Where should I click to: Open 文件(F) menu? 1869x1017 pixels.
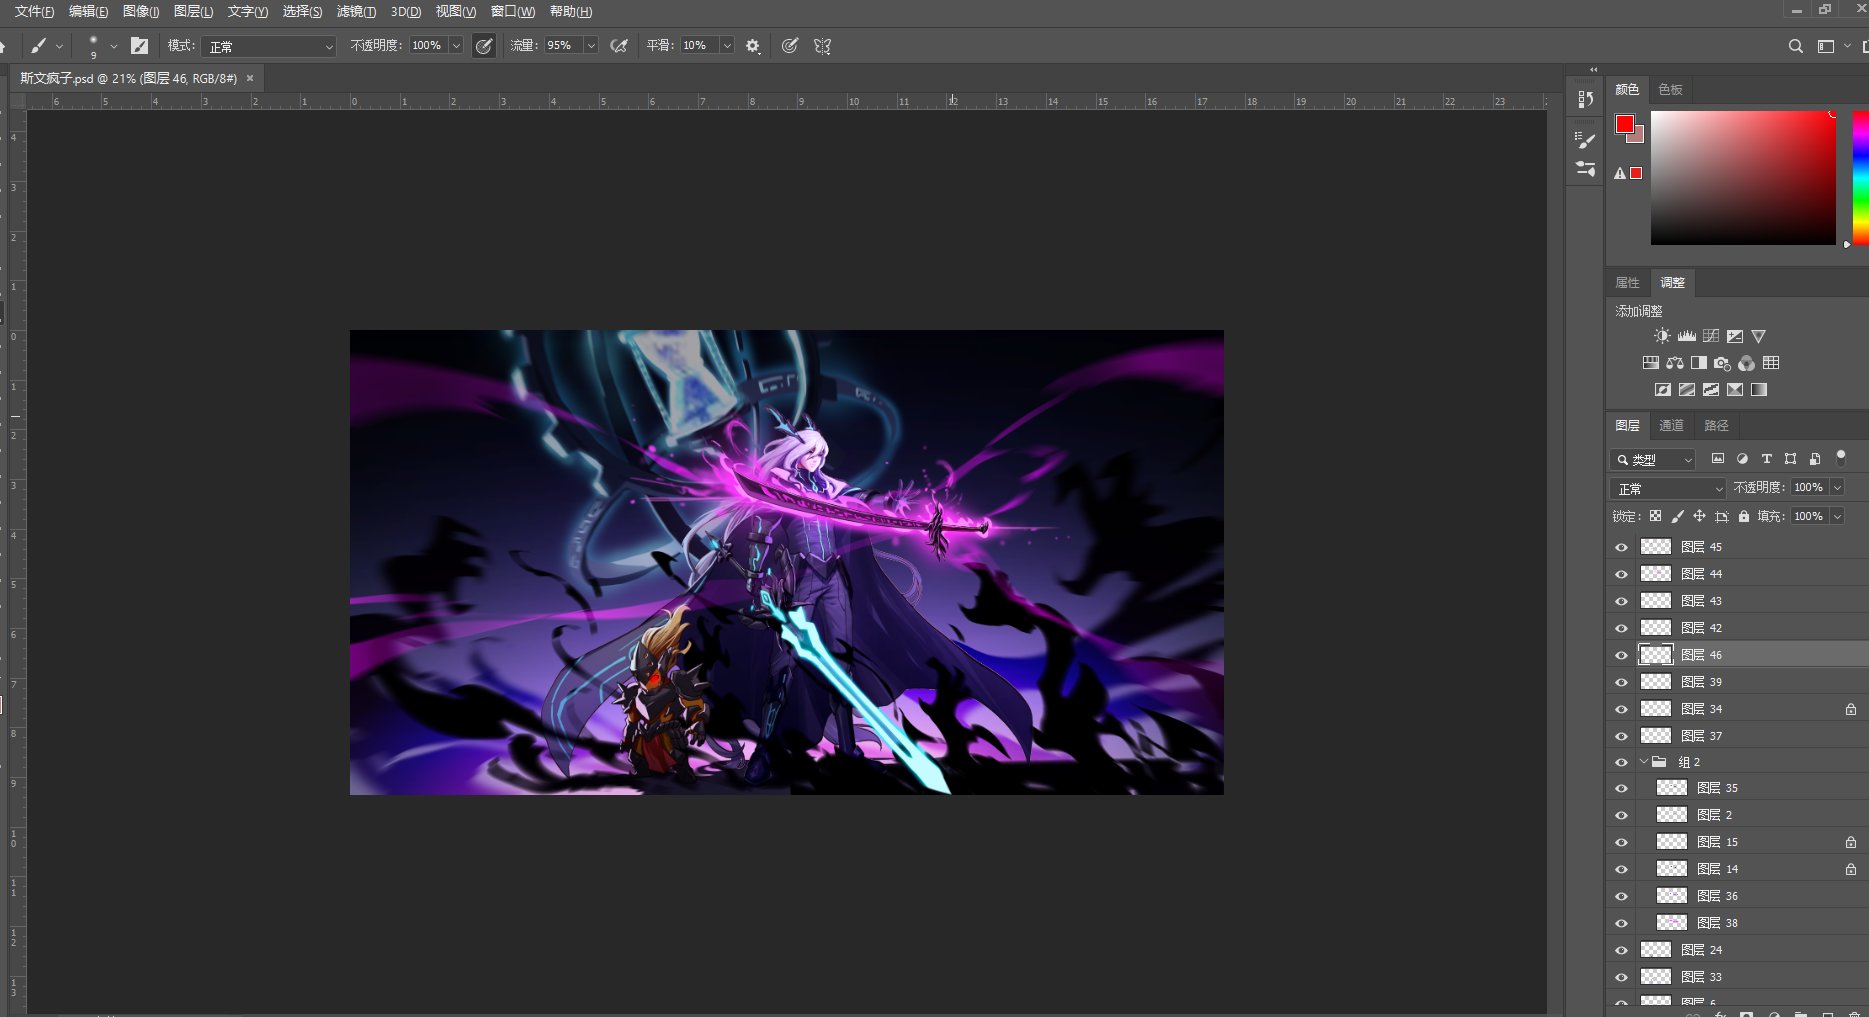34,12
